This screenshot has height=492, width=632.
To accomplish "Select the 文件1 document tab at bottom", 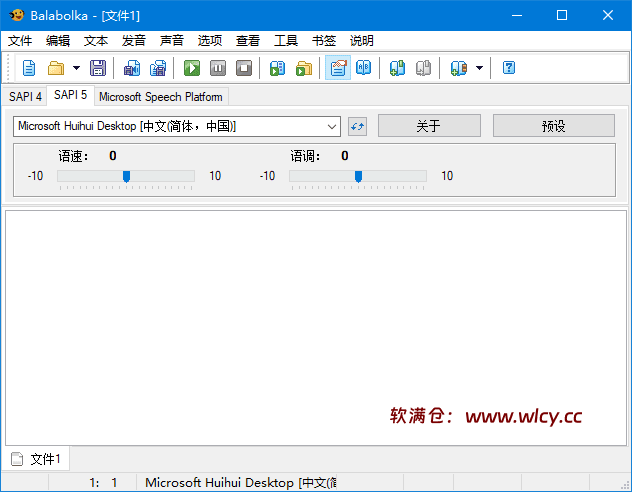I will click(x=36, y=459).
